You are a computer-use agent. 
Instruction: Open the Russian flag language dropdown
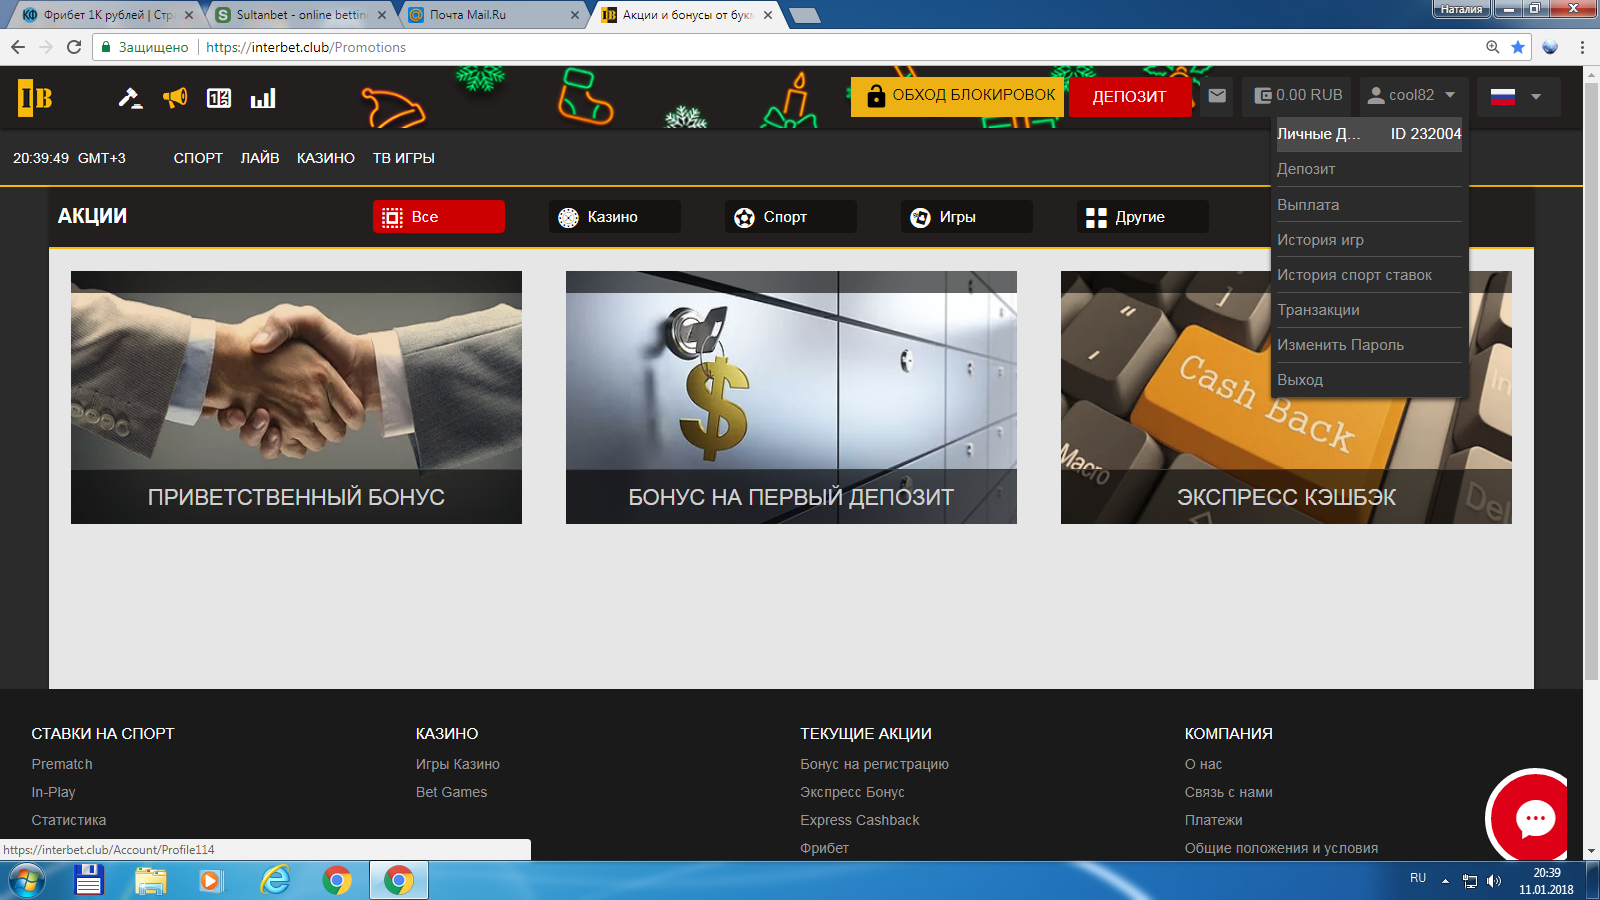(x=1517, y=97)
